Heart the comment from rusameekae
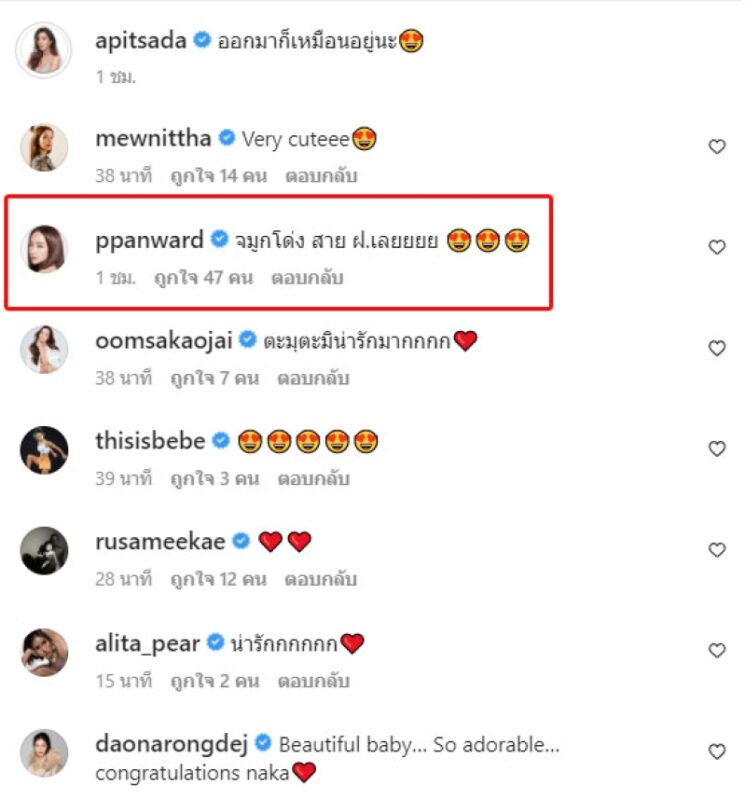Viewport: 746px width, 800px height. click(716, 550)
